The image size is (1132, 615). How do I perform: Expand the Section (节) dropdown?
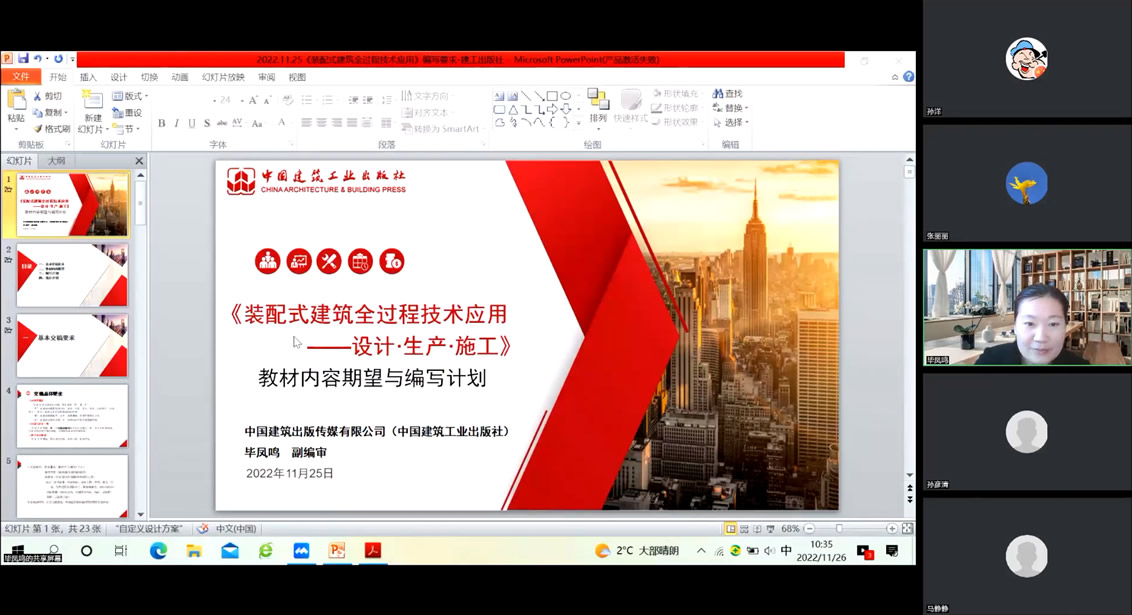[138, 129]
